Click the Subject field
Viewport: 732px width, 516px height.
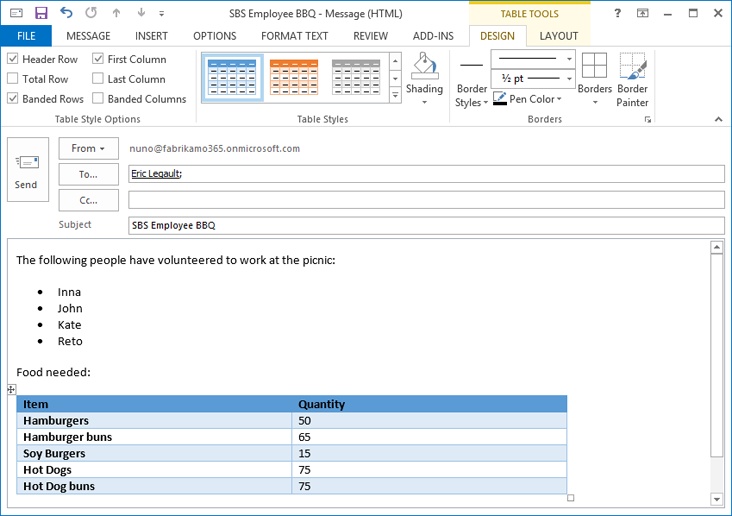(x=426, y=226)
